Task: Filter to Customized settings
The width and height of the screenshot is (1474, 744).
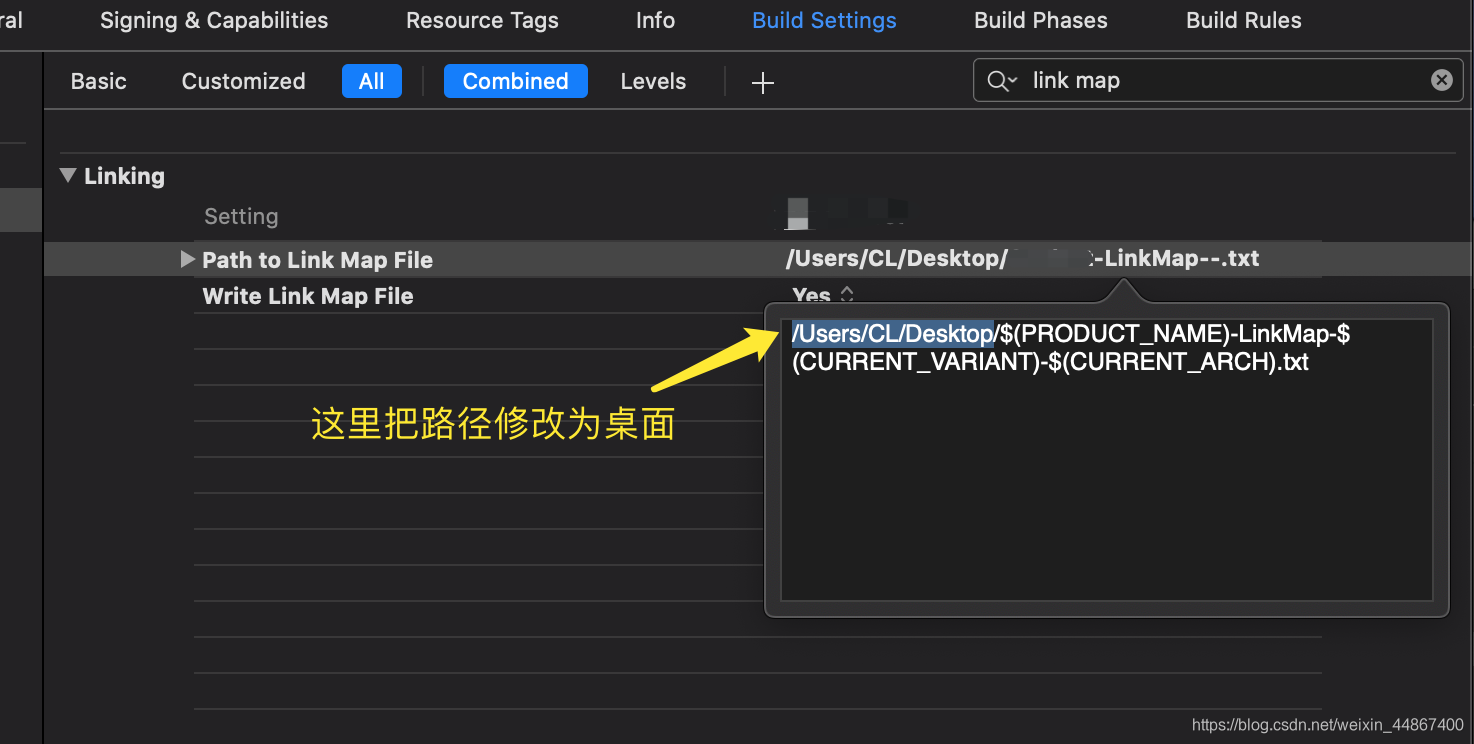Action: (x=243, y=81)
